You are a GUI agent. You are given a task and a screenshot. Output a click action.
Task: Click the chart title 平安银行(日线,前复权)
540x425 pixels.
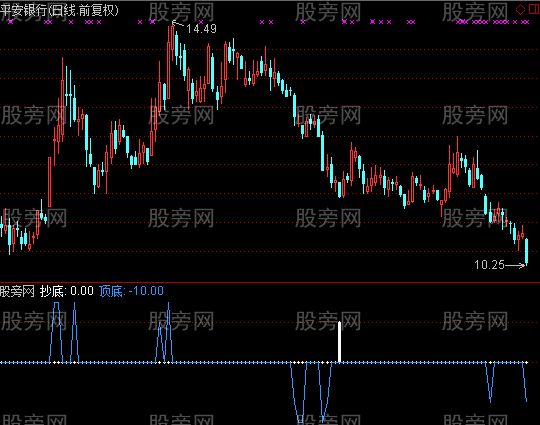pyautogui.click(x=59, y=10)
